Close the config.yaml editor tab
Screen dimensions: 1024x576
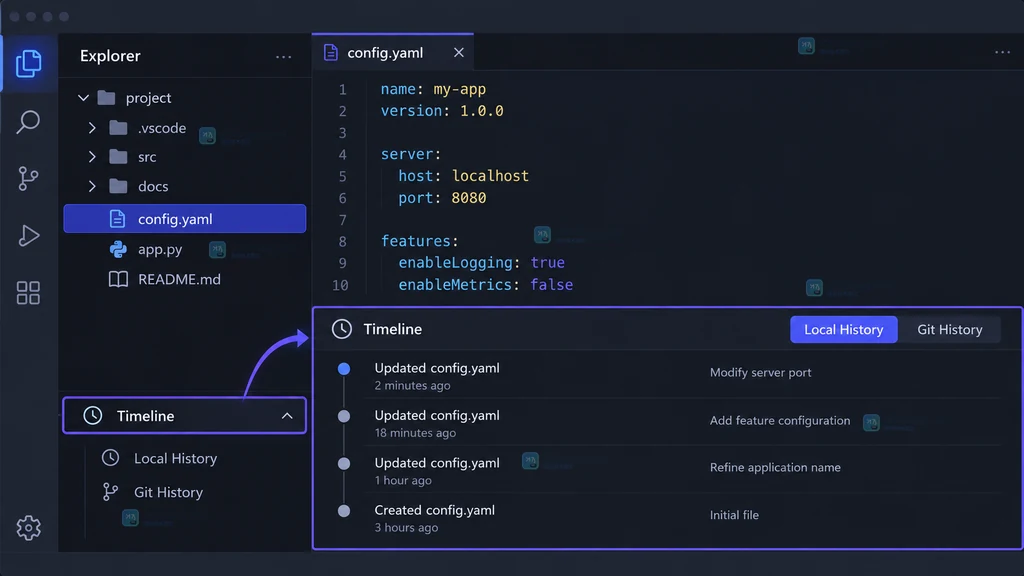[458, 53]
